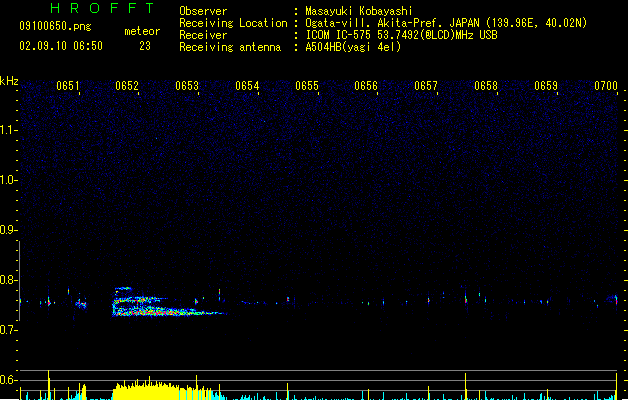Screen dimensions: 629x400
Task: Click the 0653 time marker
Action: click(187, 86)
